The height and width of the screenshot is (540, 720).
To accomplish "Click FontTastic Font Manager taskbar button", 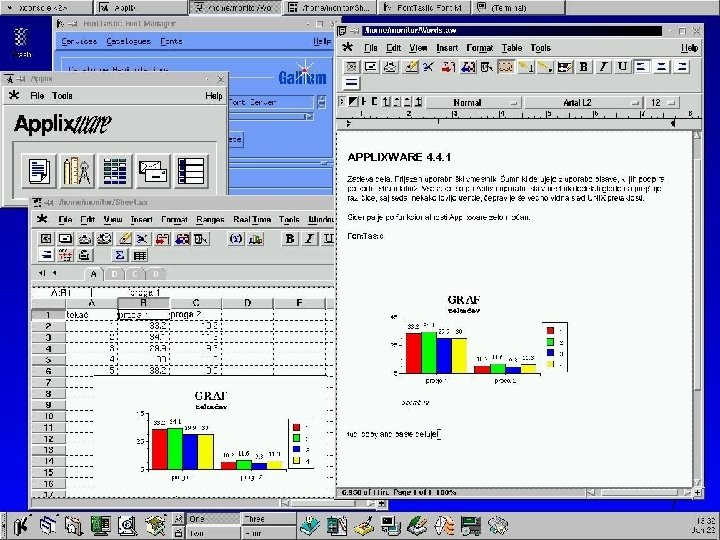I will [423, 7].
